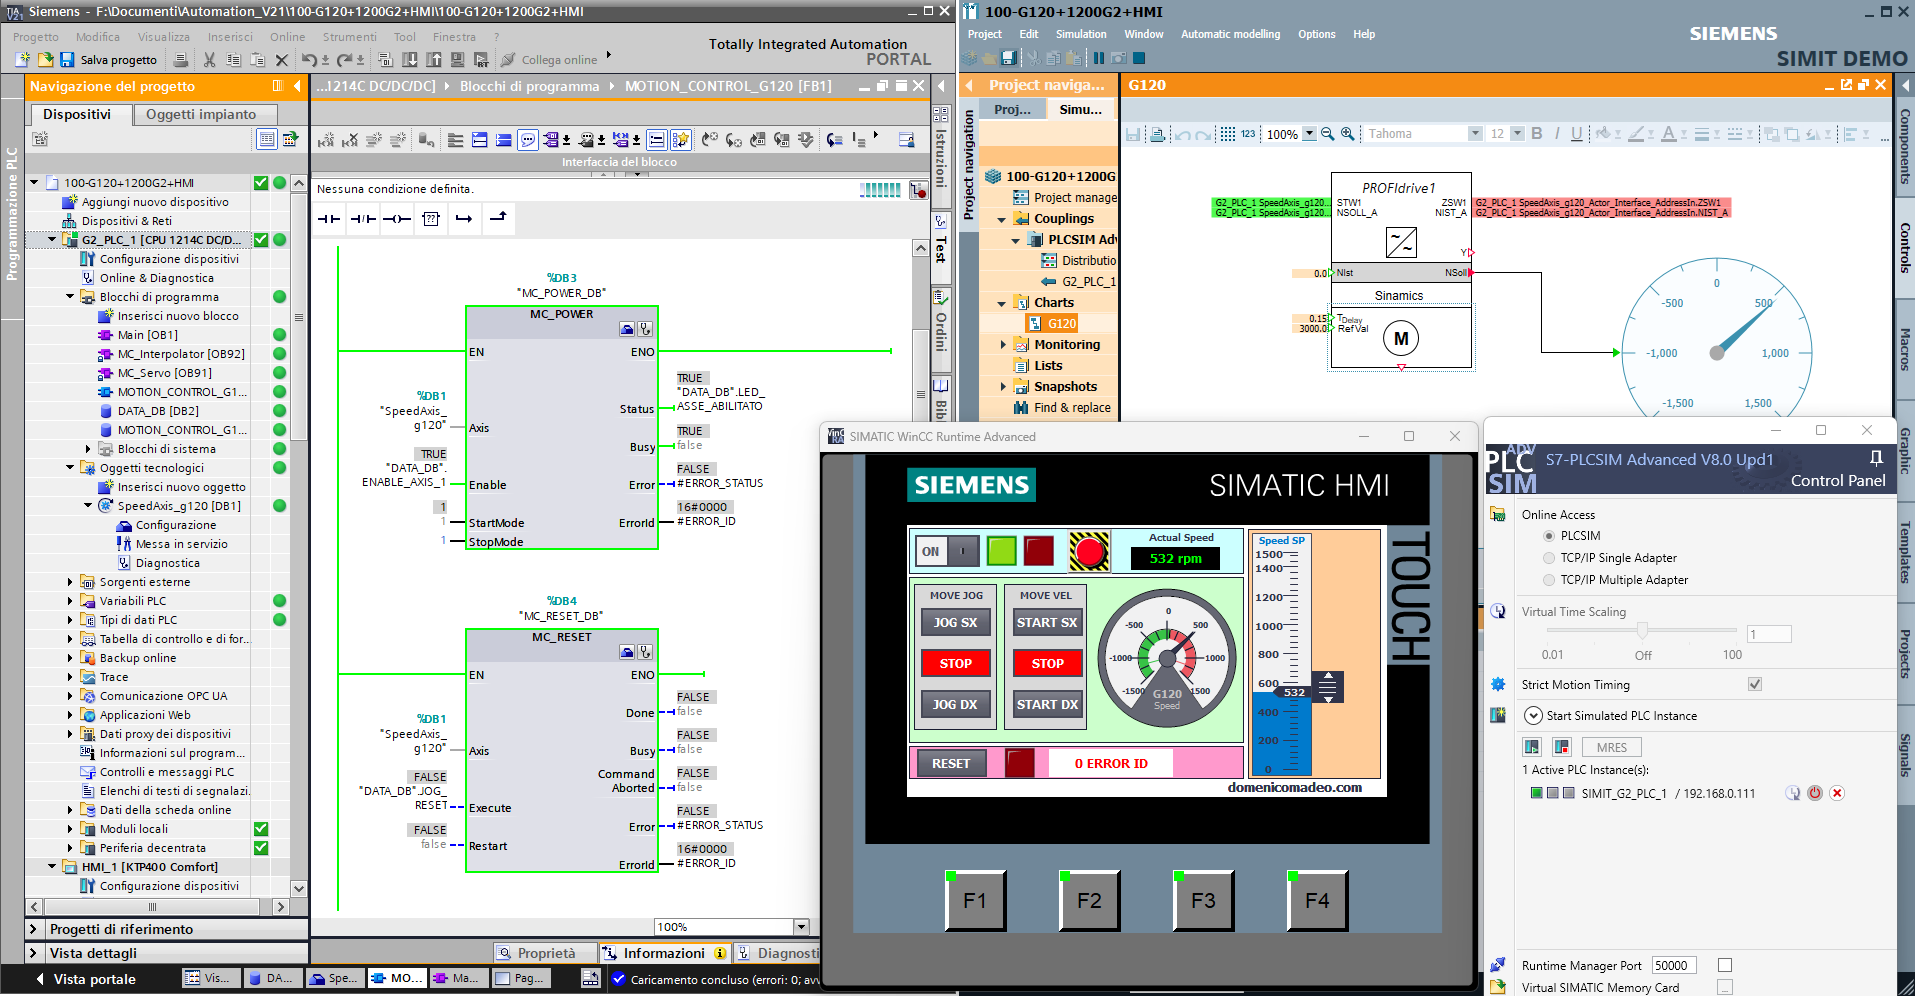1915x996 pixels.
Task: Click the power off icon for SIMIT_G2_PLC_1 instance
Action: pyautogui.click(x=1815, y=793)
